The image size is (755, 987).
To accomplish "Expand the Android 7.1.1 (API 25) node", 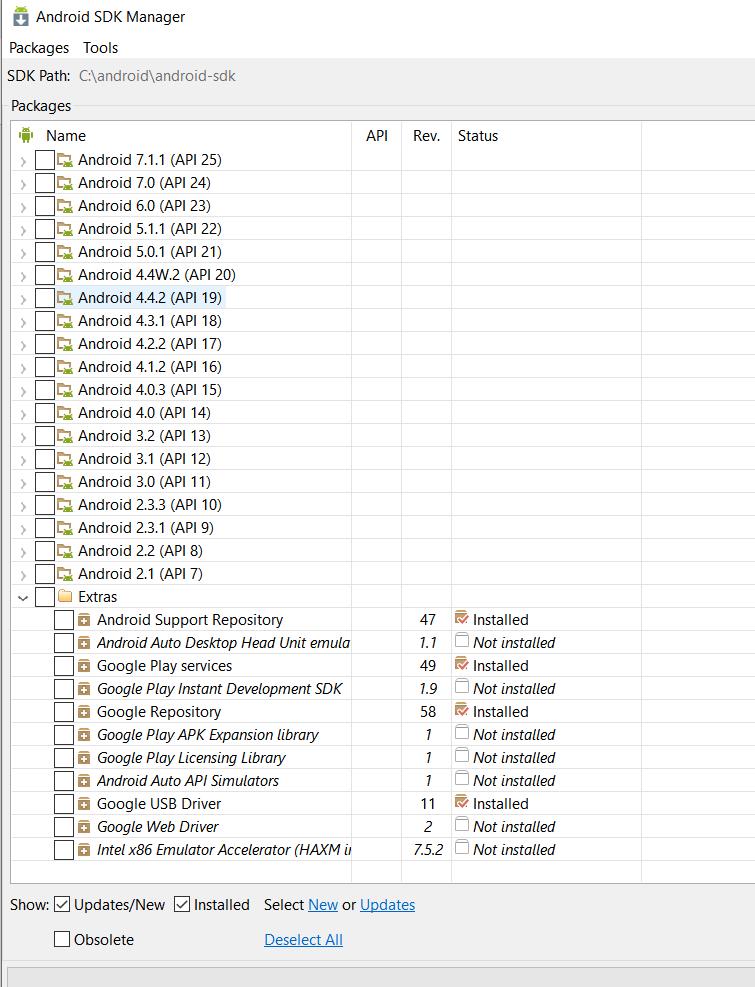I will 23,161.
